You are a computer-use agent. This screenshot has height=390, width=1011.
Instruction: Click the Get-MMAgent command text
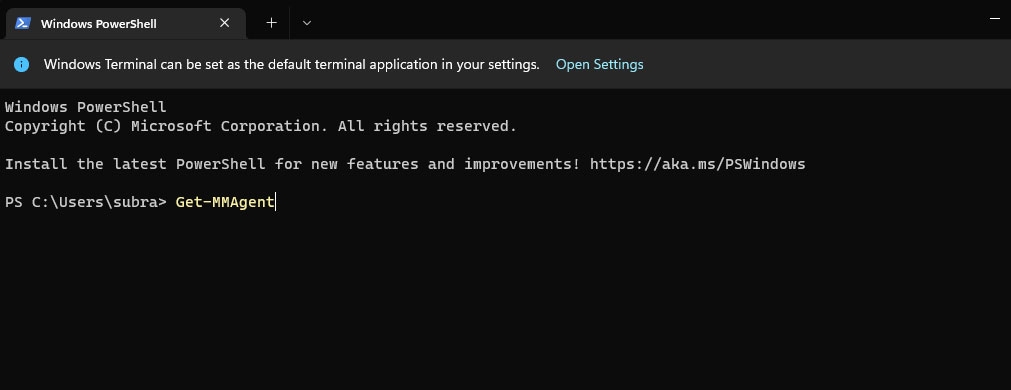(224, 202)
